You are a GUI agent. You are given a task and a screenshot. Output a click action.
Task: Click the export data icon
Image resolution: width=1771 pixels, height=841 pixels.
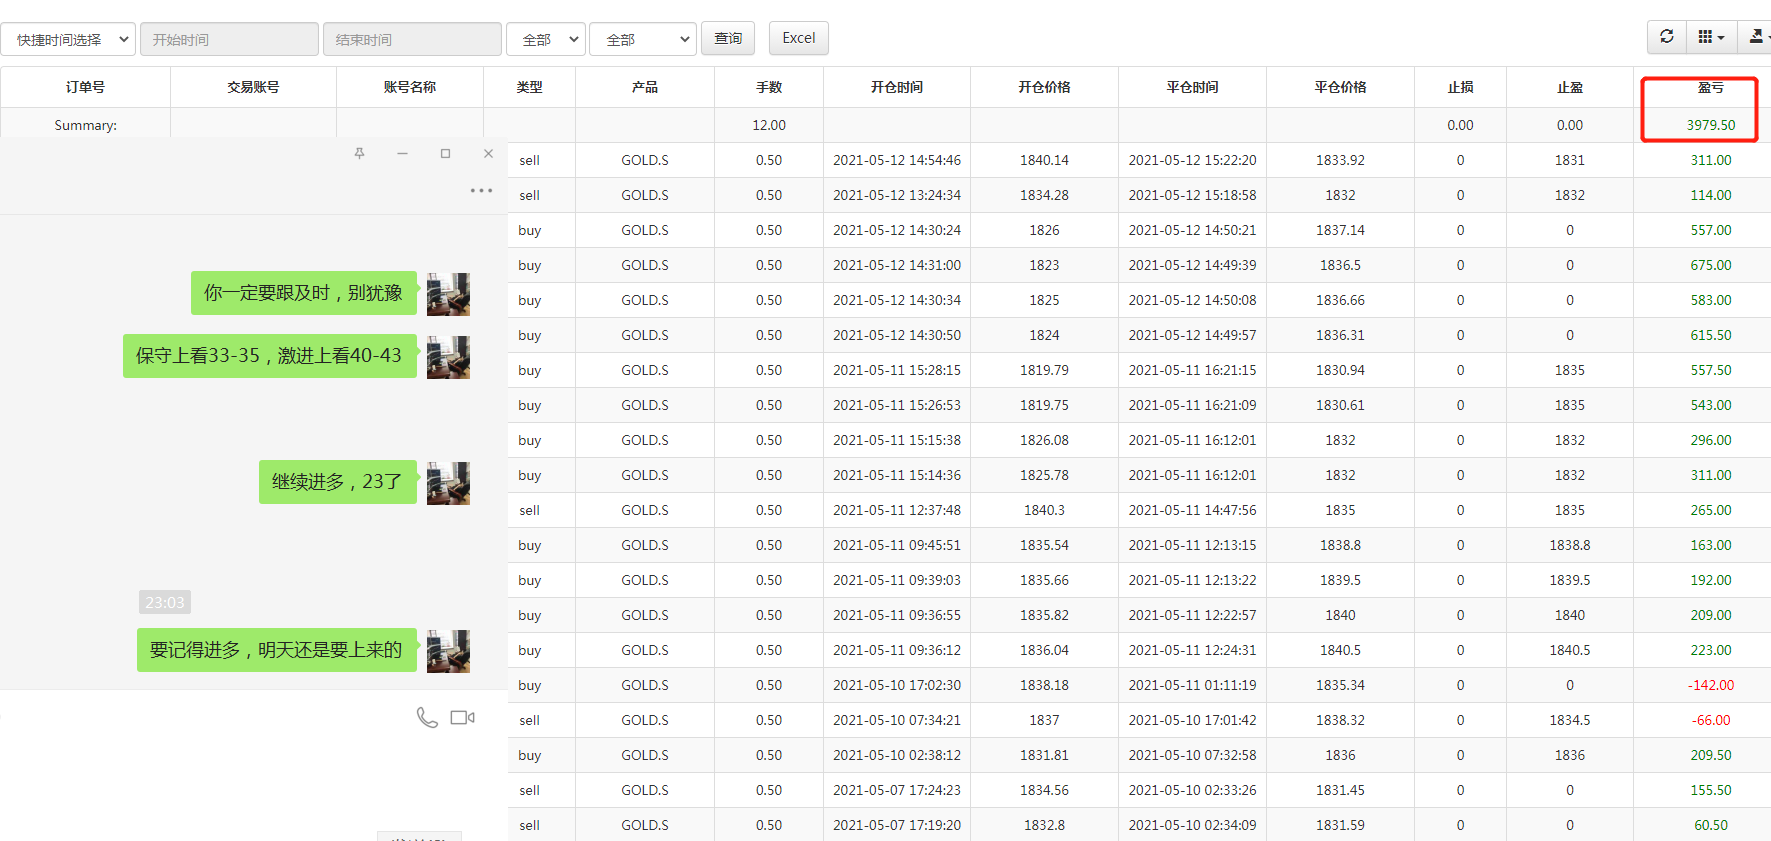coord(1756,37)
